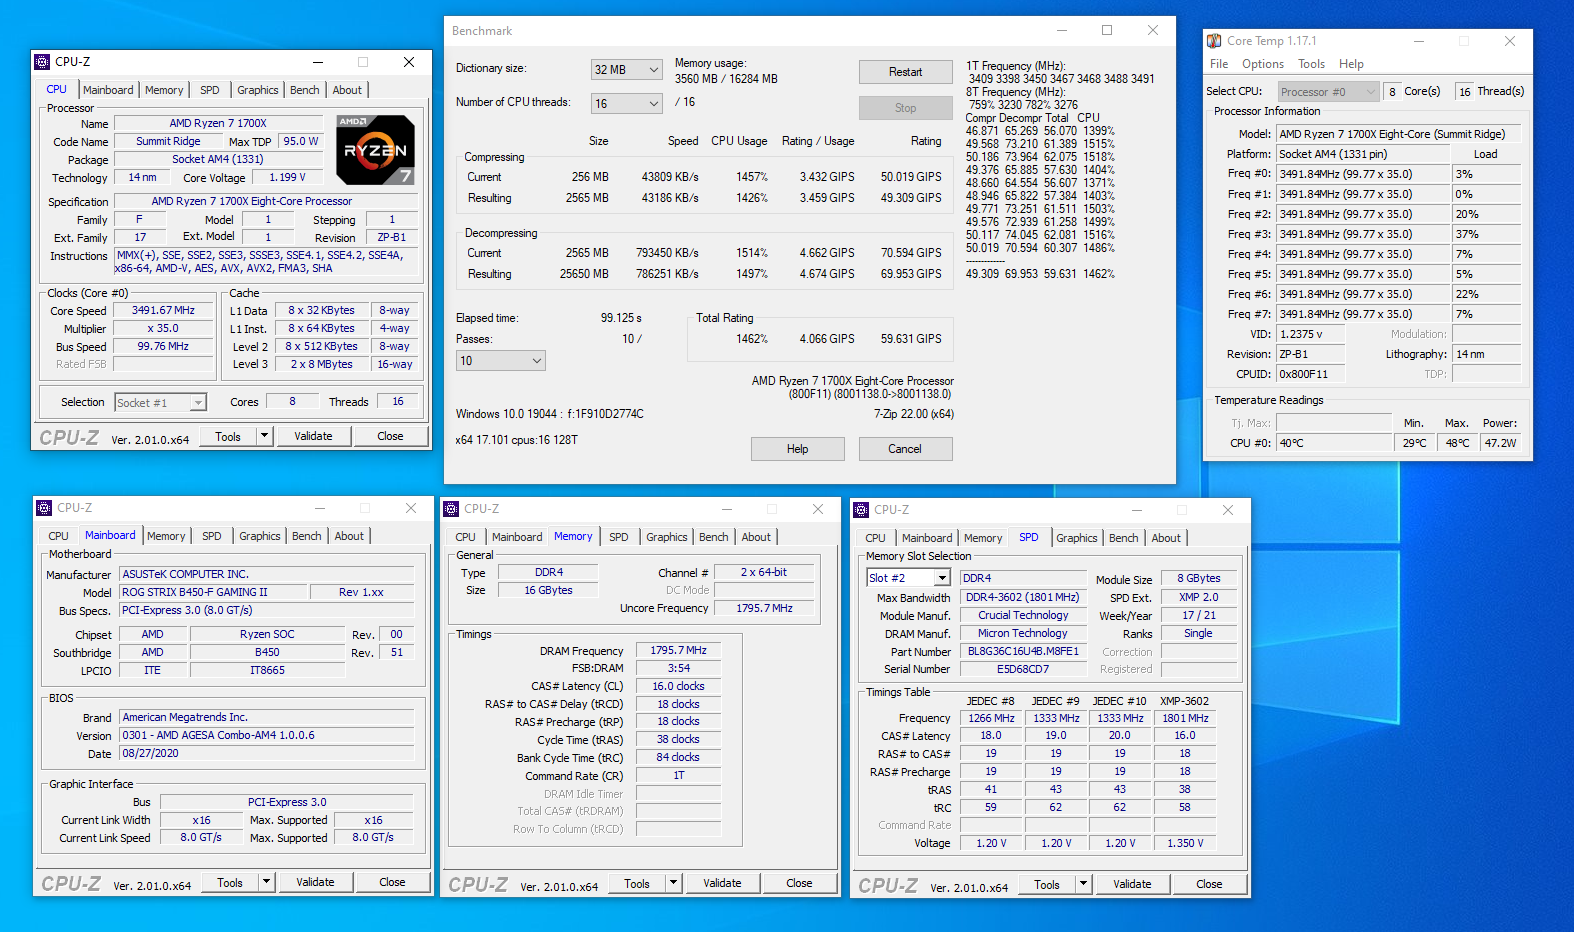Click Stop button in Benchmark window
The image size is (1574, 932).
coord(906,108)
